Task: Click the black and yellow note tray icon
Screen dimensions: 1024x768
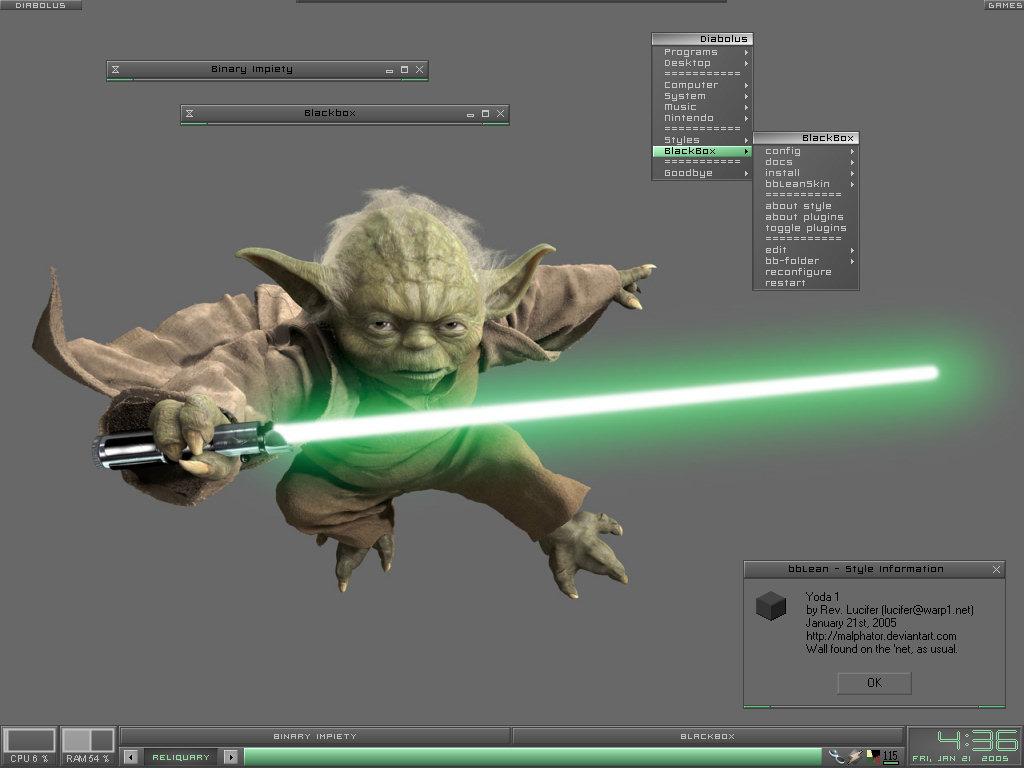Action: tap(873, 757)
